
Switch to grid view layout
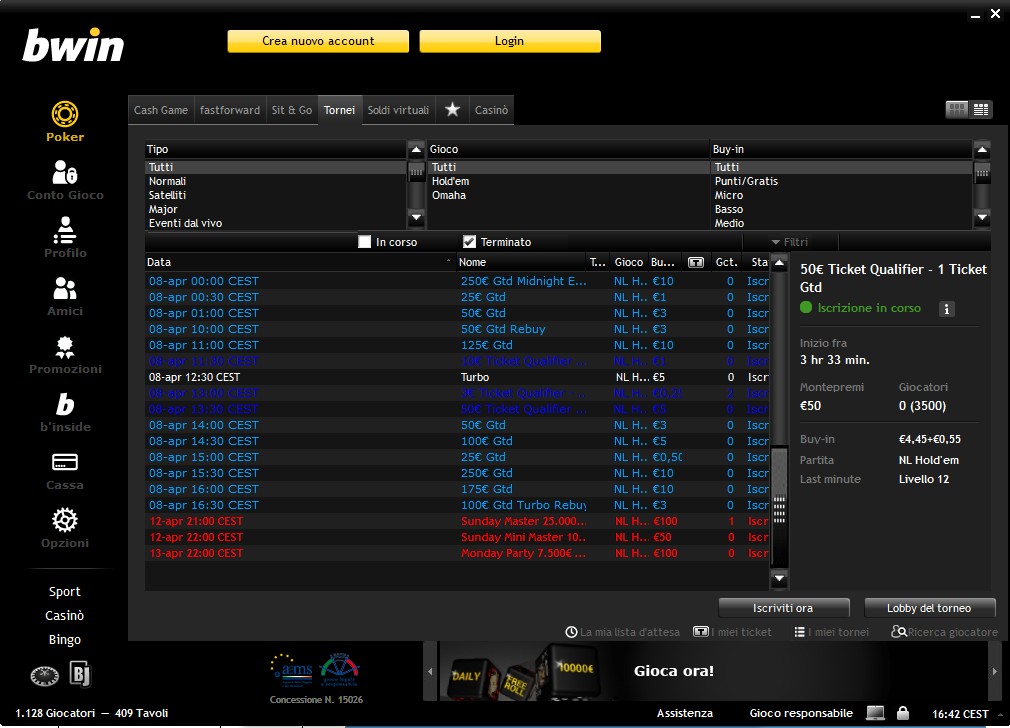(x=957, y=110)
